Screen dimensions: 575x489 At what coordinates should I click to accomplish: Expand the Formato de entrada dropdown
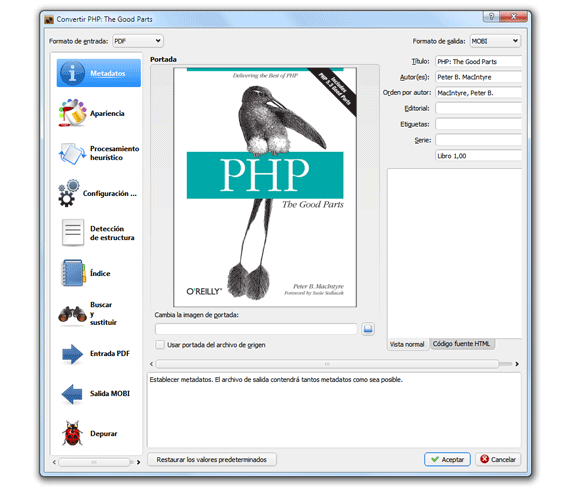click(x=138, y=41)
